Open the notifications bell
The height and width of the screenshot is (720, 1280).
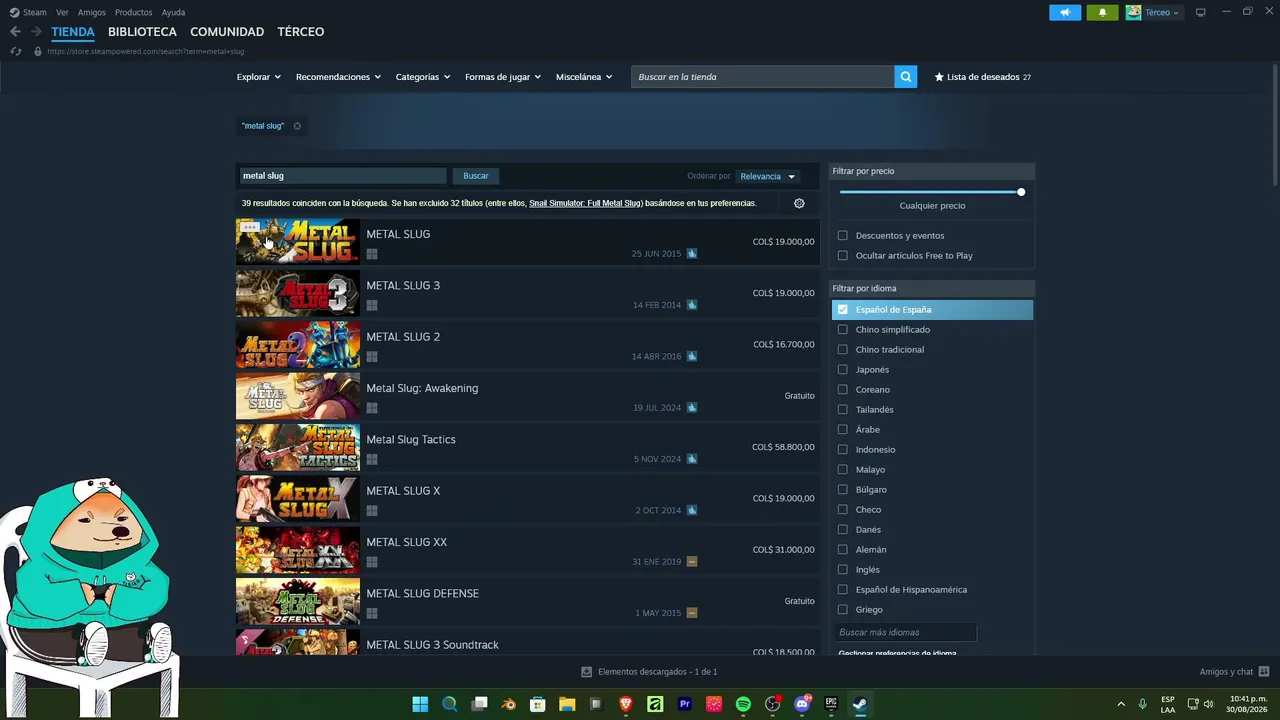tap(1102, 12)
